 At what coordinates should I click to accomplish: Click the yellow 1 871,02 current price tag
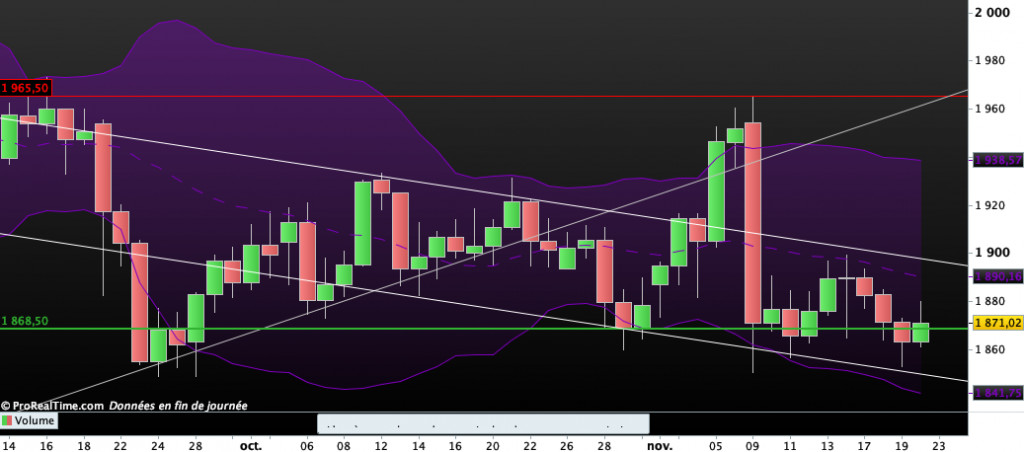coord(997,324)
